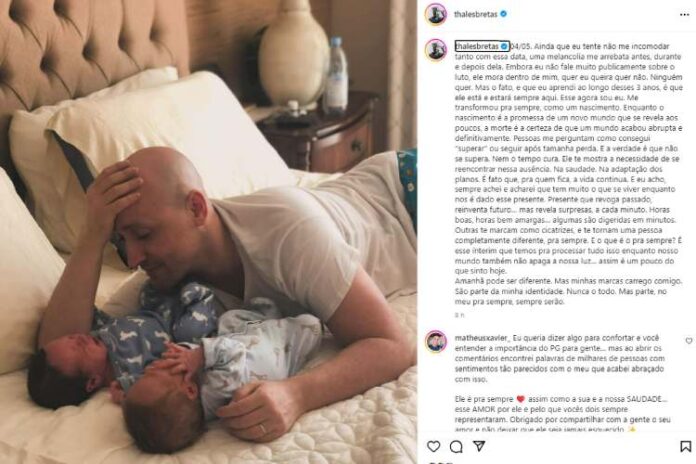Click the sparkle emoji ending the comment
696x464 pixels.
[x=632, y=429]
